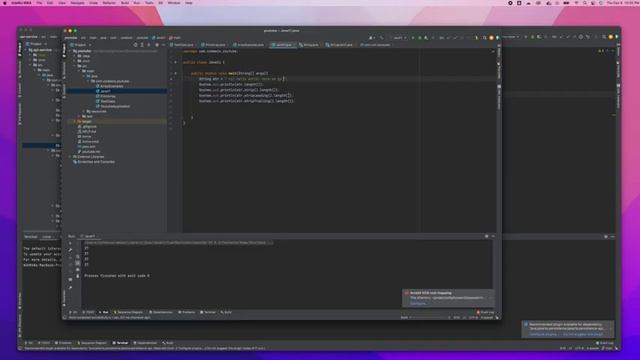Open Project panel settings gear
The image size is (640, 360).
pos(157,45)
